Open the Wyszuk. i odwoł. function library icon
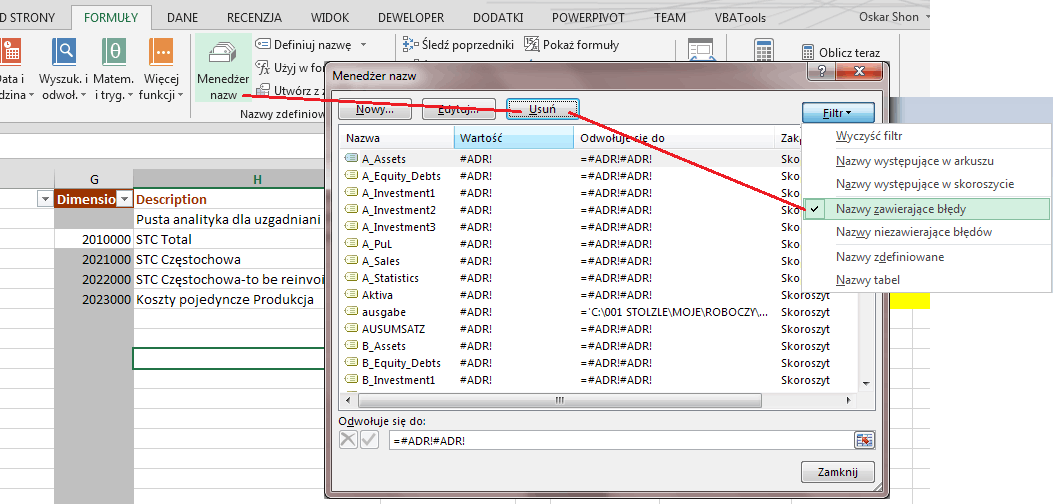1057x504 pixels. click(x=64, y=51)
